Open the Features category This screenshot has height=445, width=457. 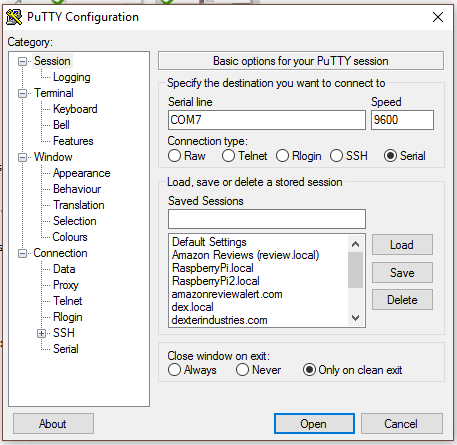[x=73, y=141]
